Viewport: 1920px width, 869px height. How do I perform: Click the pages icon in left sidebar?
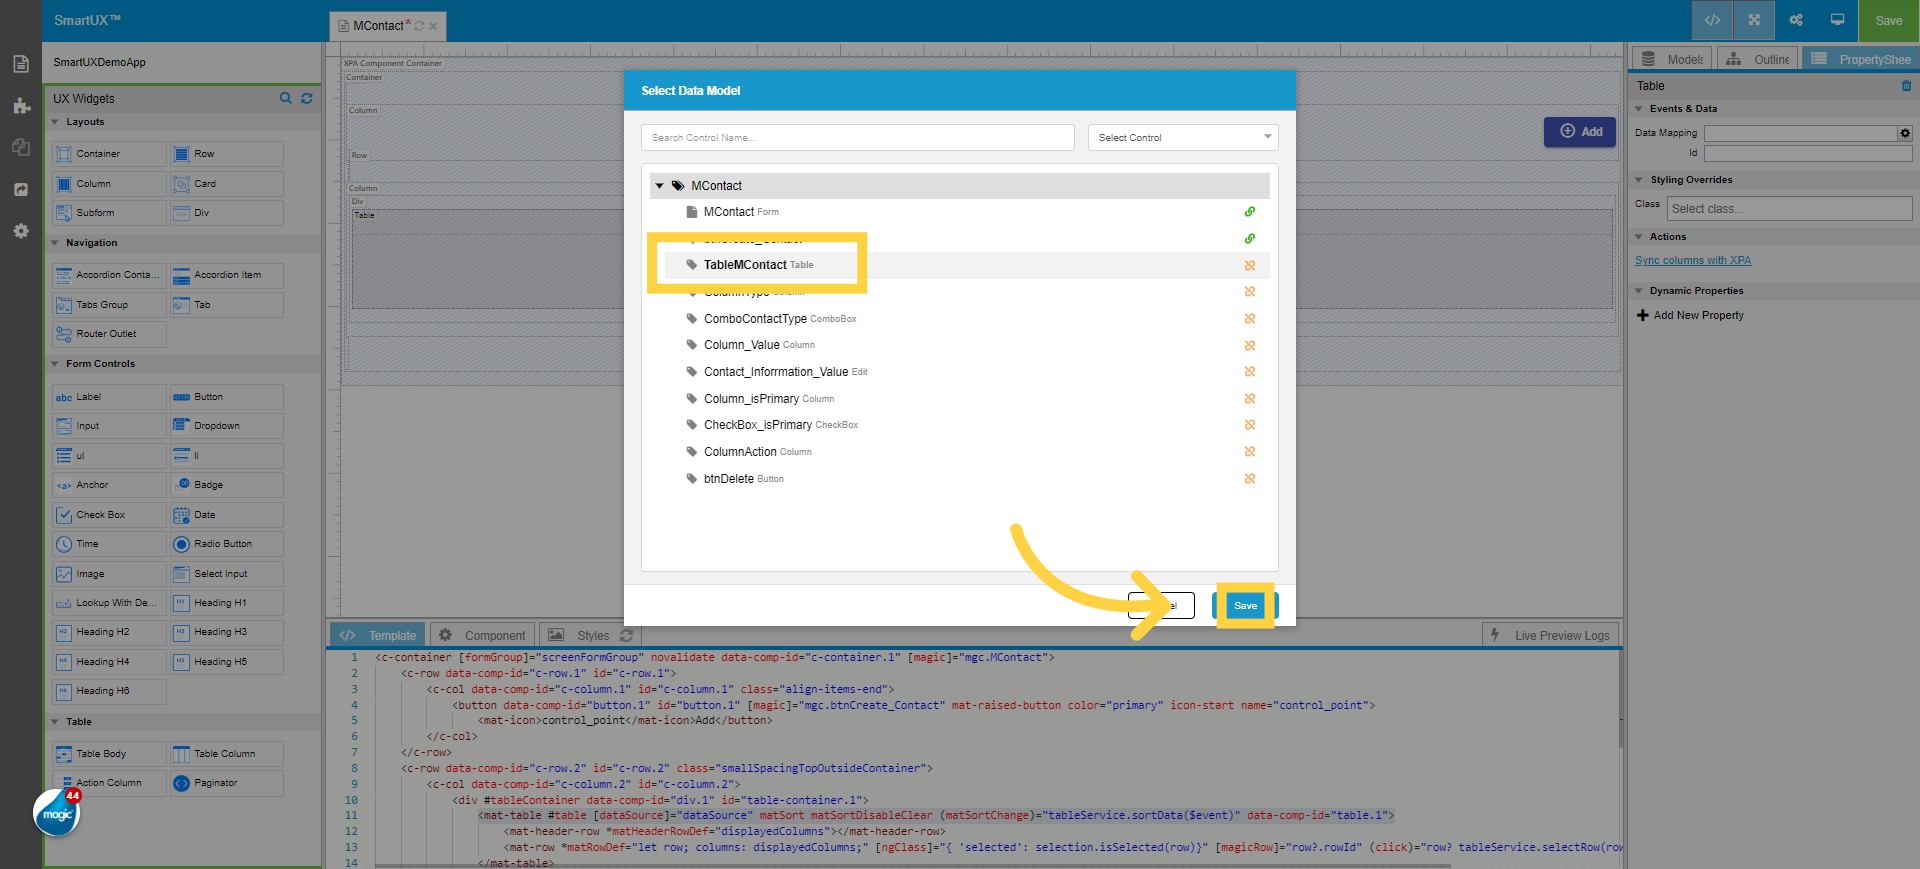click(21, 64)
